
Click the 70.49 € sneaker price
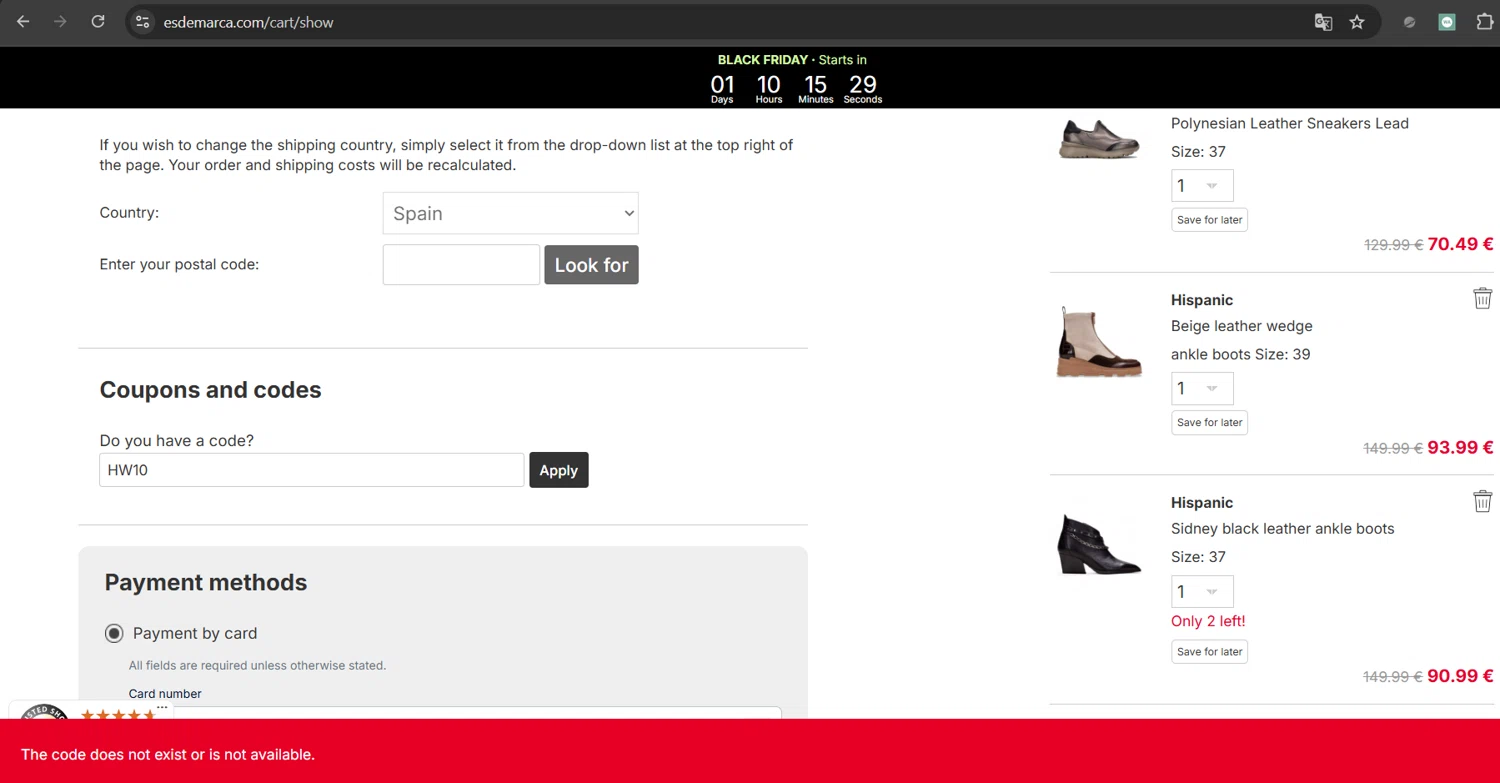click(1460, 244)
